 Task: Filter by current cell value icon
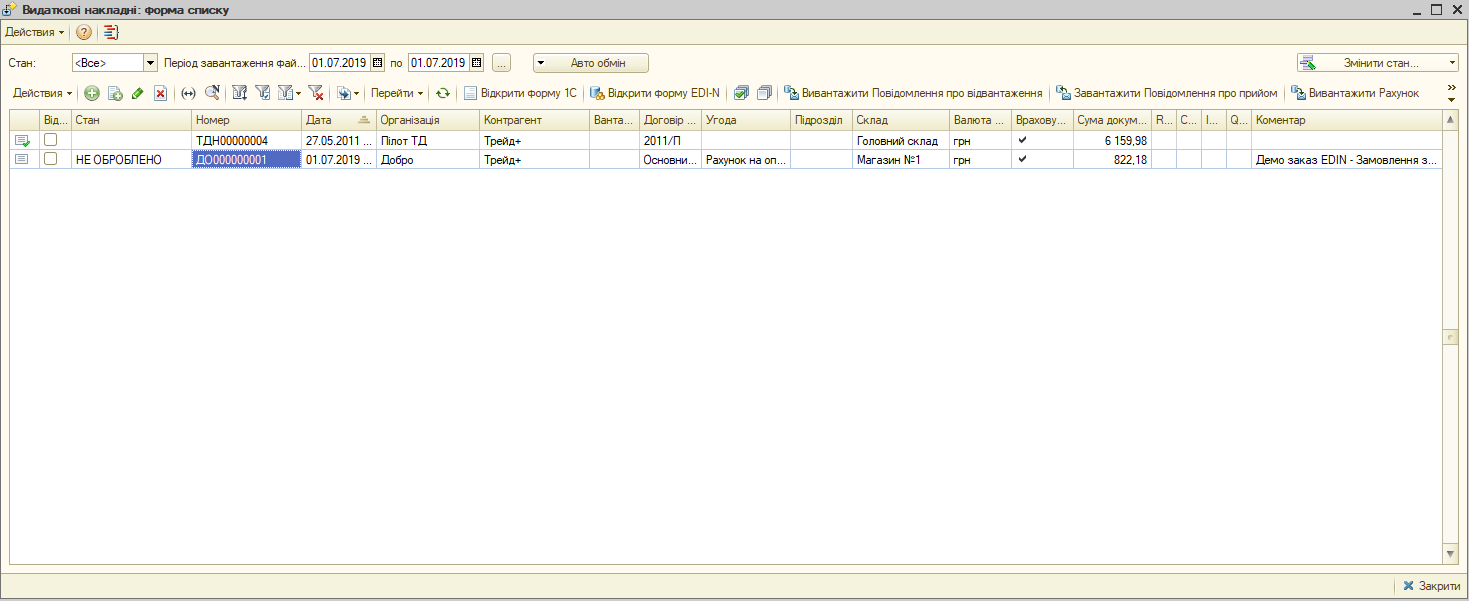pyautogui.click(x=263, y=93)
